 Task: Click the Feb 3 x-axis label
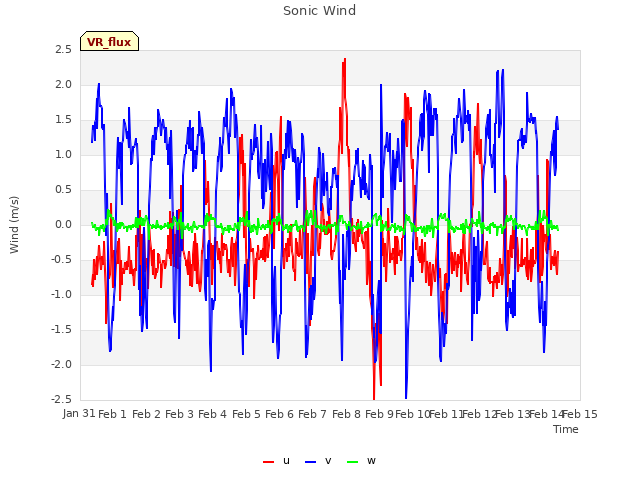[x=179, y=414]
